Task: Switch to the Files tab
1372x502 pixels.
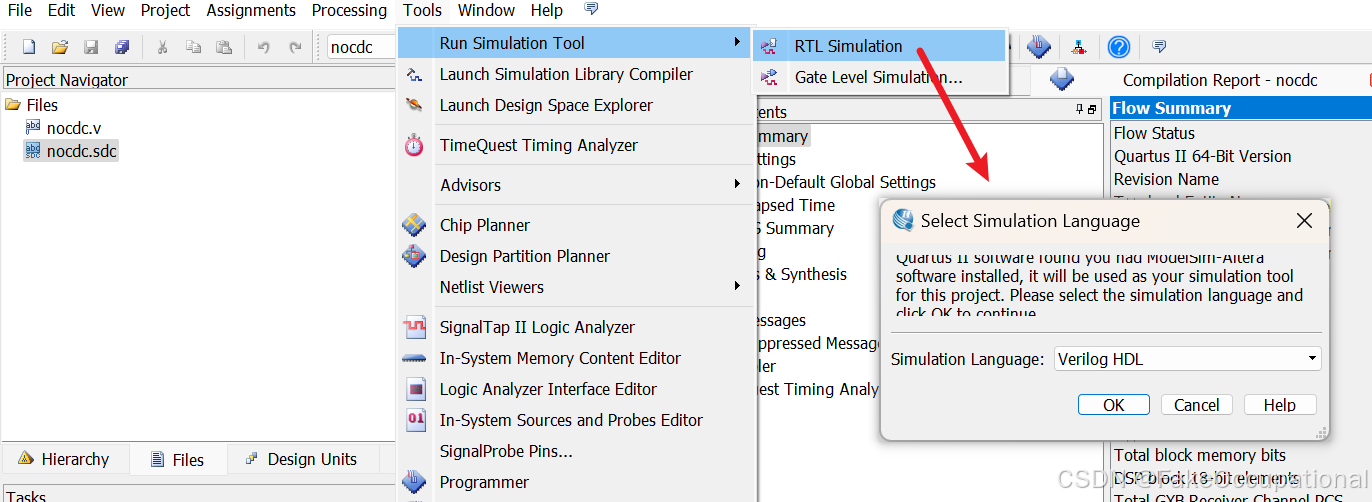Action: pos(177,459)
